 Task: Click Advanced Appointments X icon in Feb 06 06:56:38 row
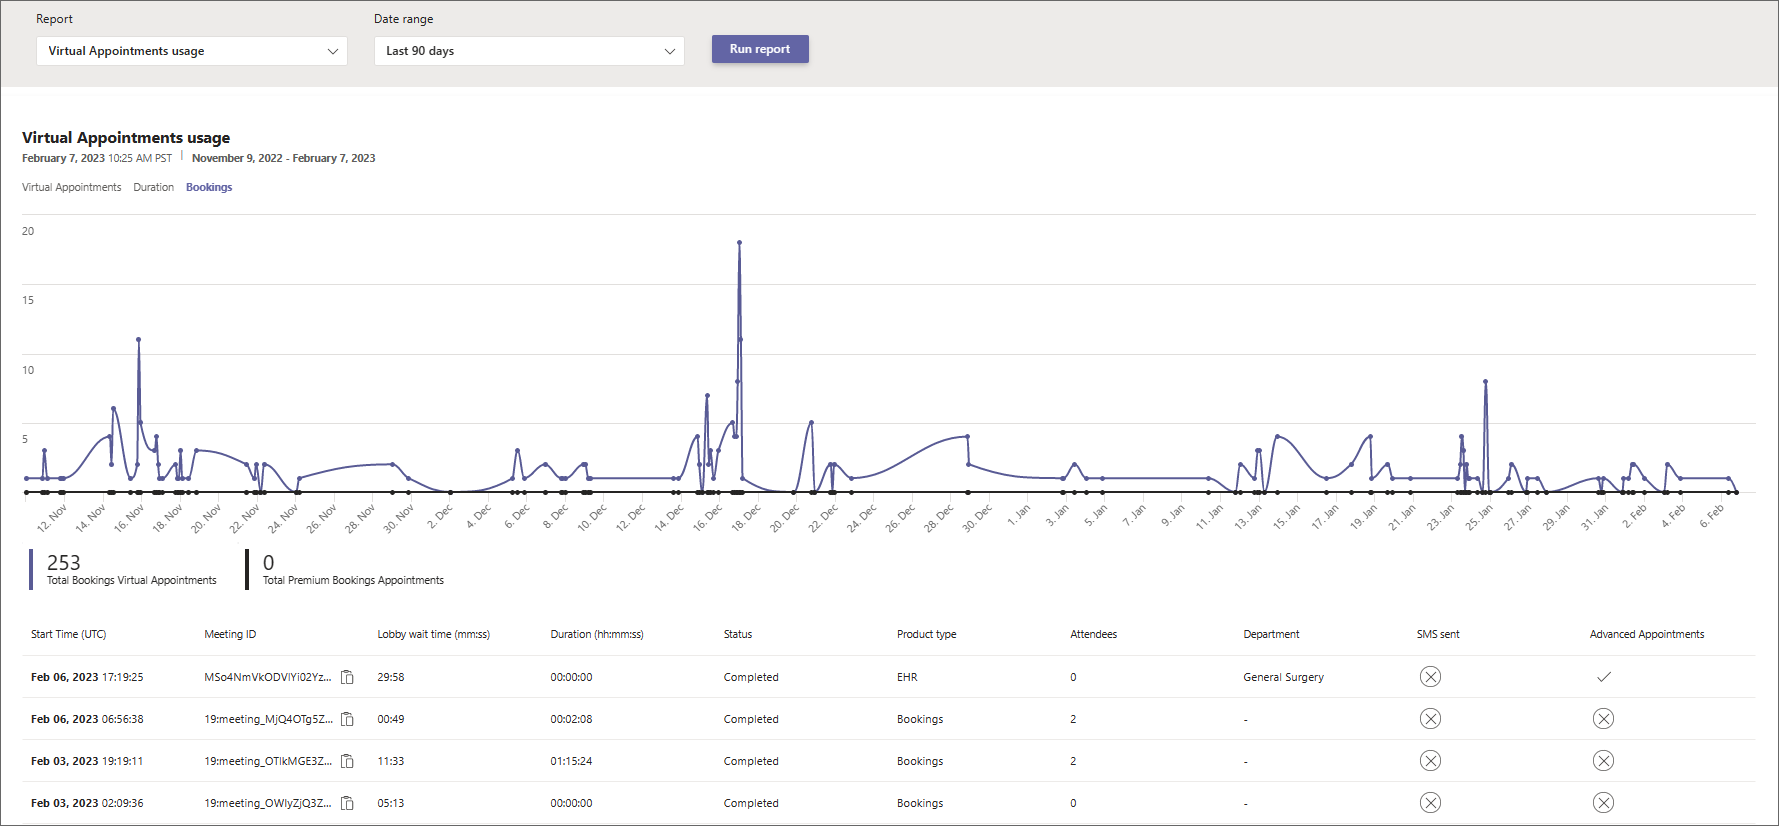pos(1603,719)
